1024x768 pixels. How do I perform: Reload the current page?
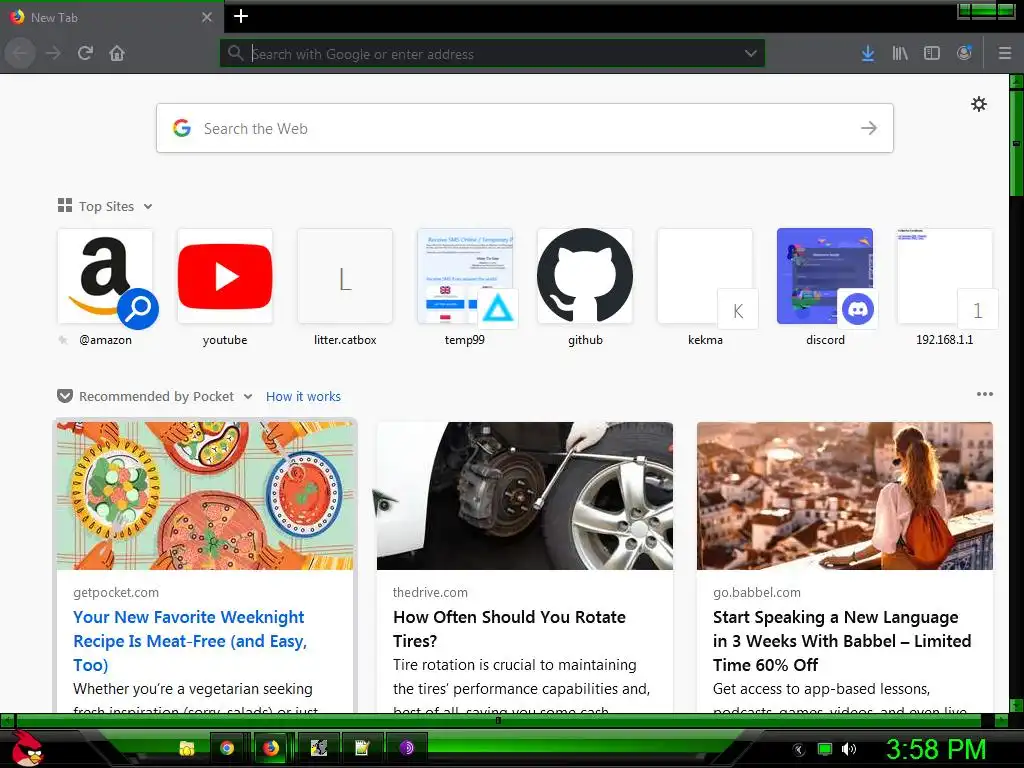(85, 53)
